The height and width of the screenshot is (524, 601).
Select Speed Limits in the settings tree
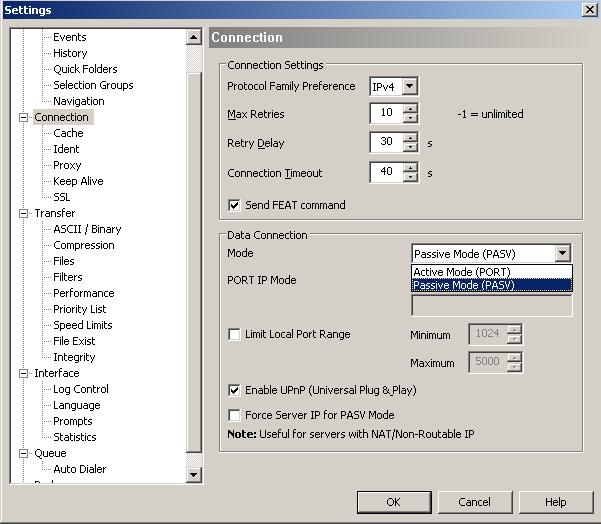coord(82,325)
